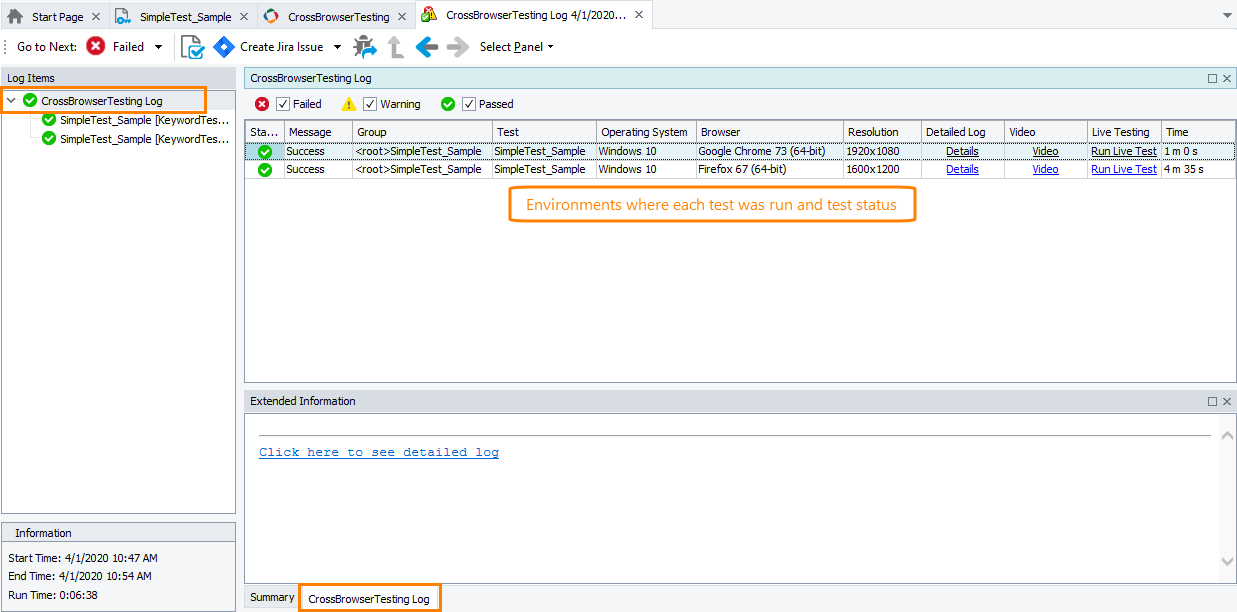Click the blue back arrow icon

[x=427, y=46]
